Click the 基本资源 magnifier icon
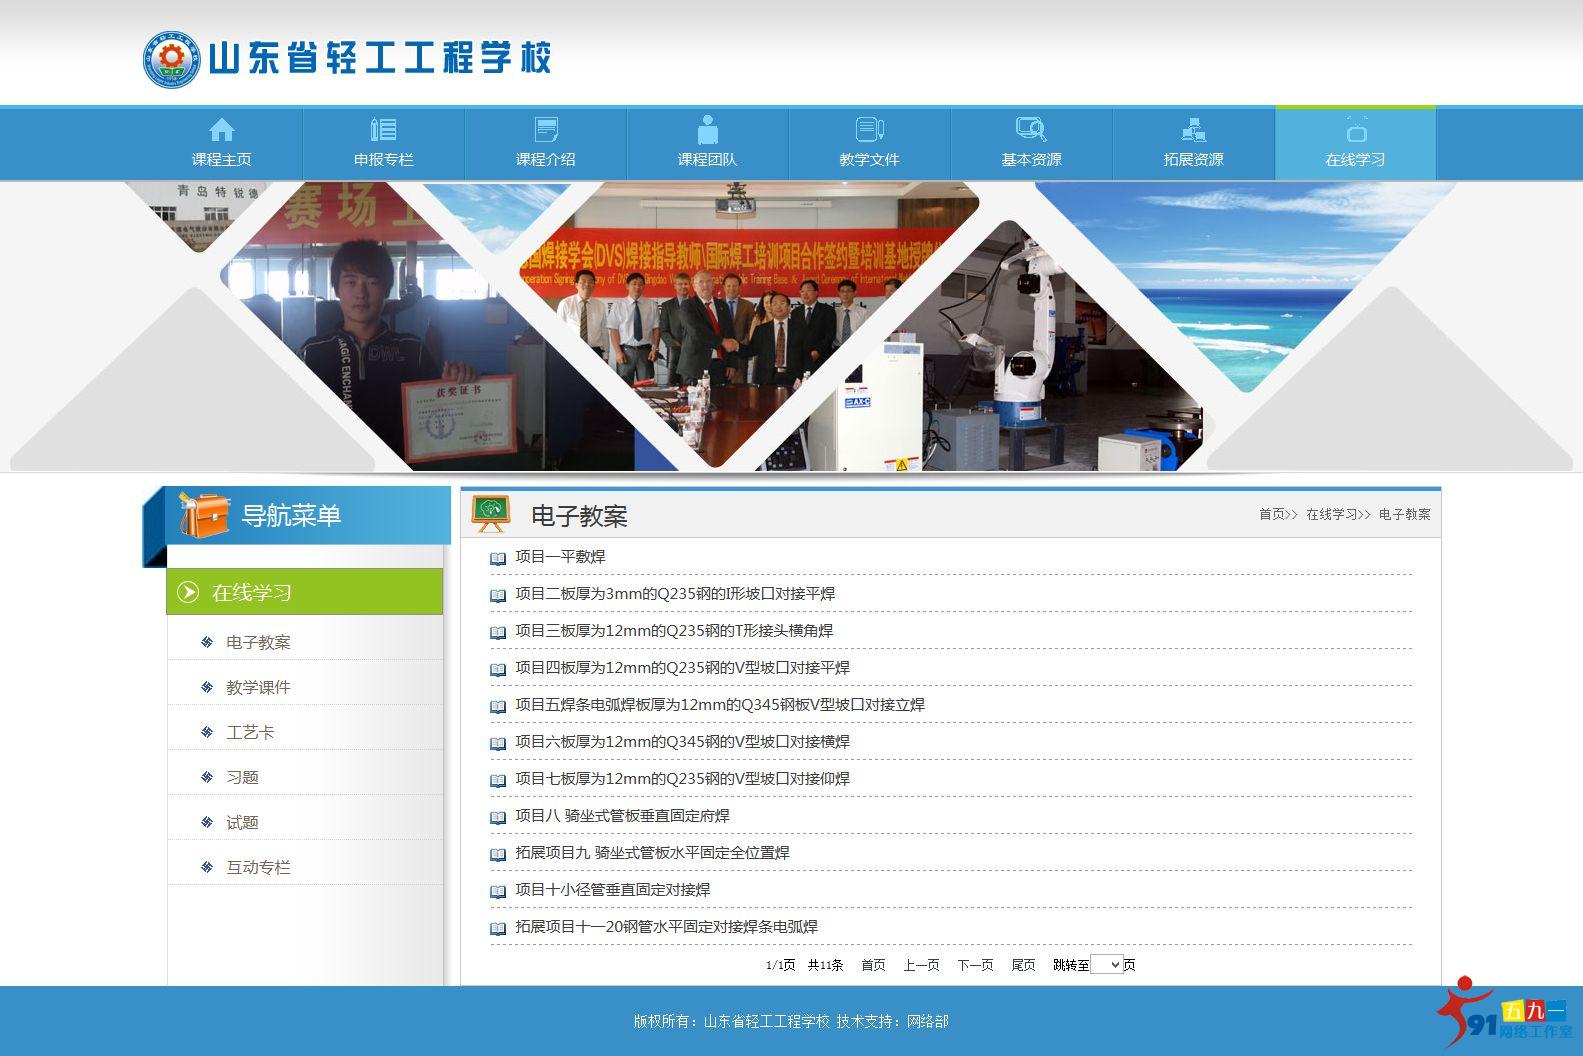The height and width of the screenshot is (1056, 1583). coord(1031,130)
